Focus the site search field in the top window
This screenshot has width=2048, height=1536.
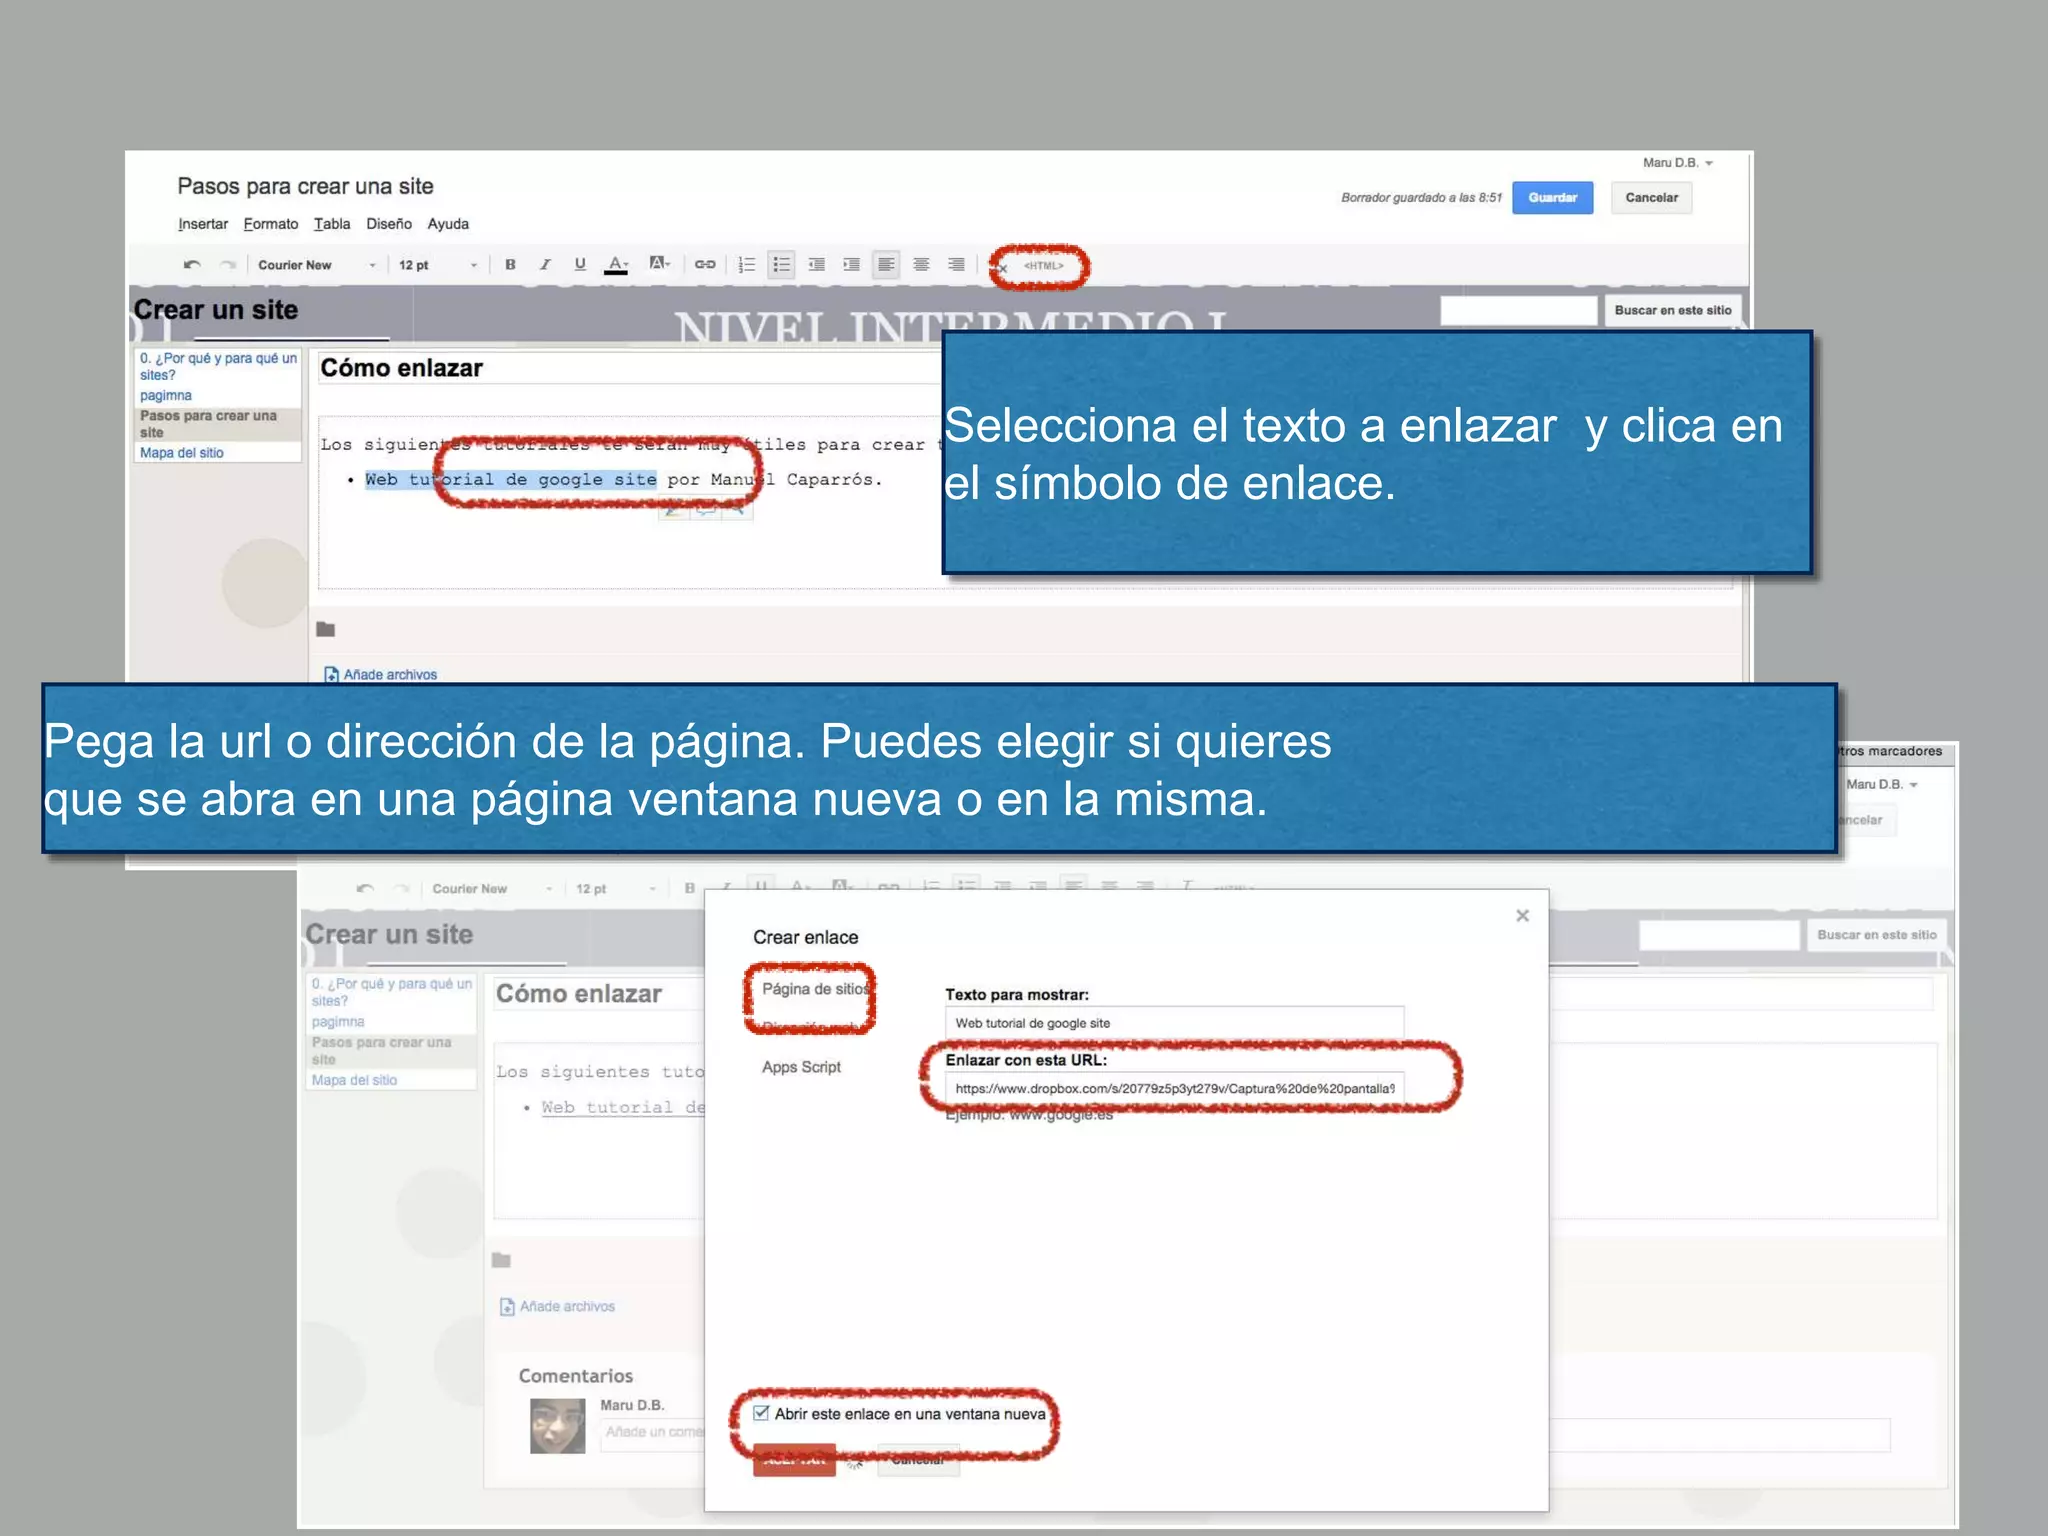[x=1518, y=311]
